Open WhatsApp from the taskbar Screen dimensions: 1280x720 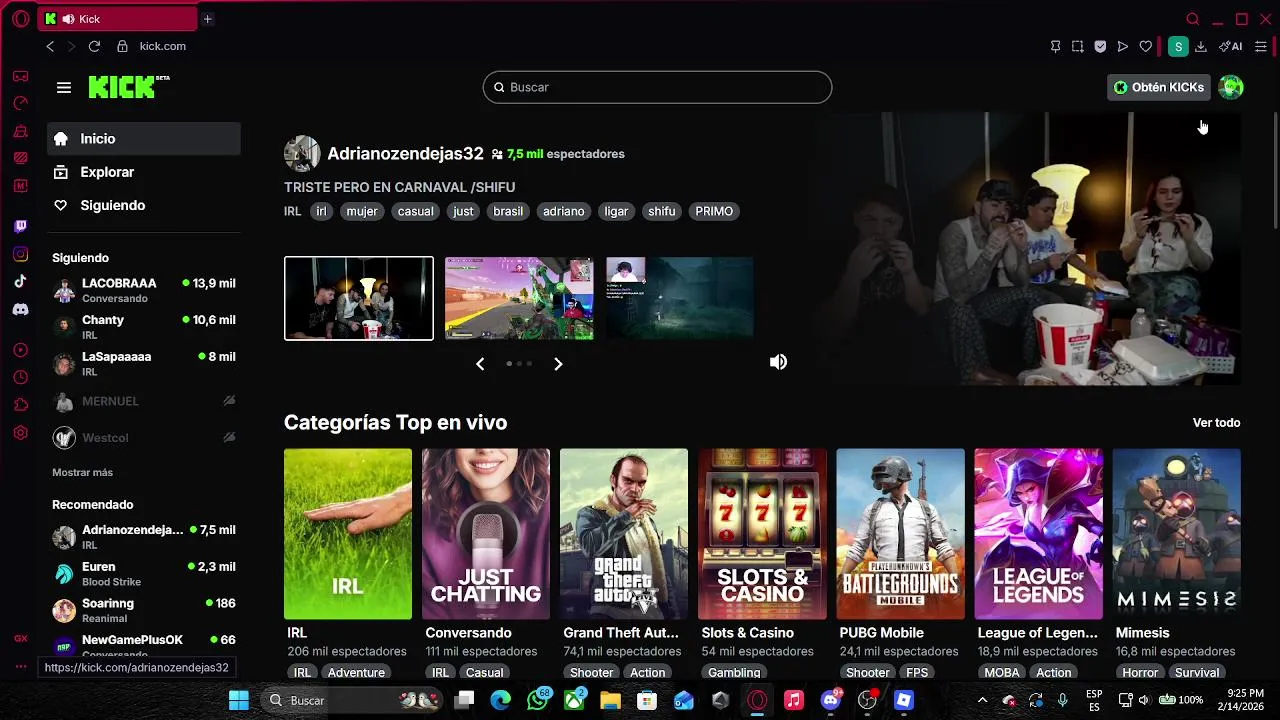tap(538, 700)
